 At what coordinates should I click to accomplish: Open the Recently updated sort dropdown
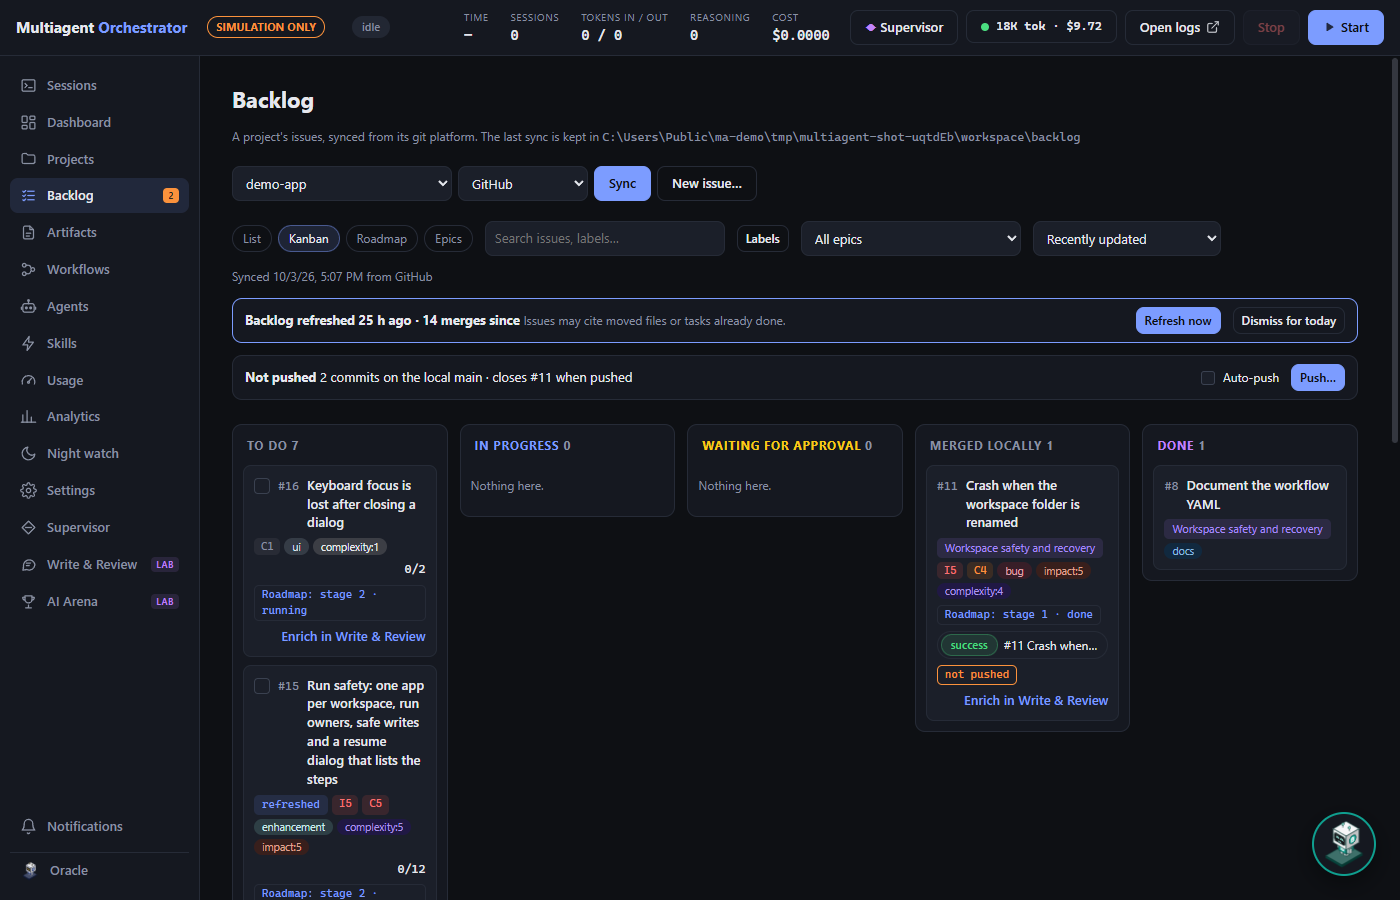1127,239
